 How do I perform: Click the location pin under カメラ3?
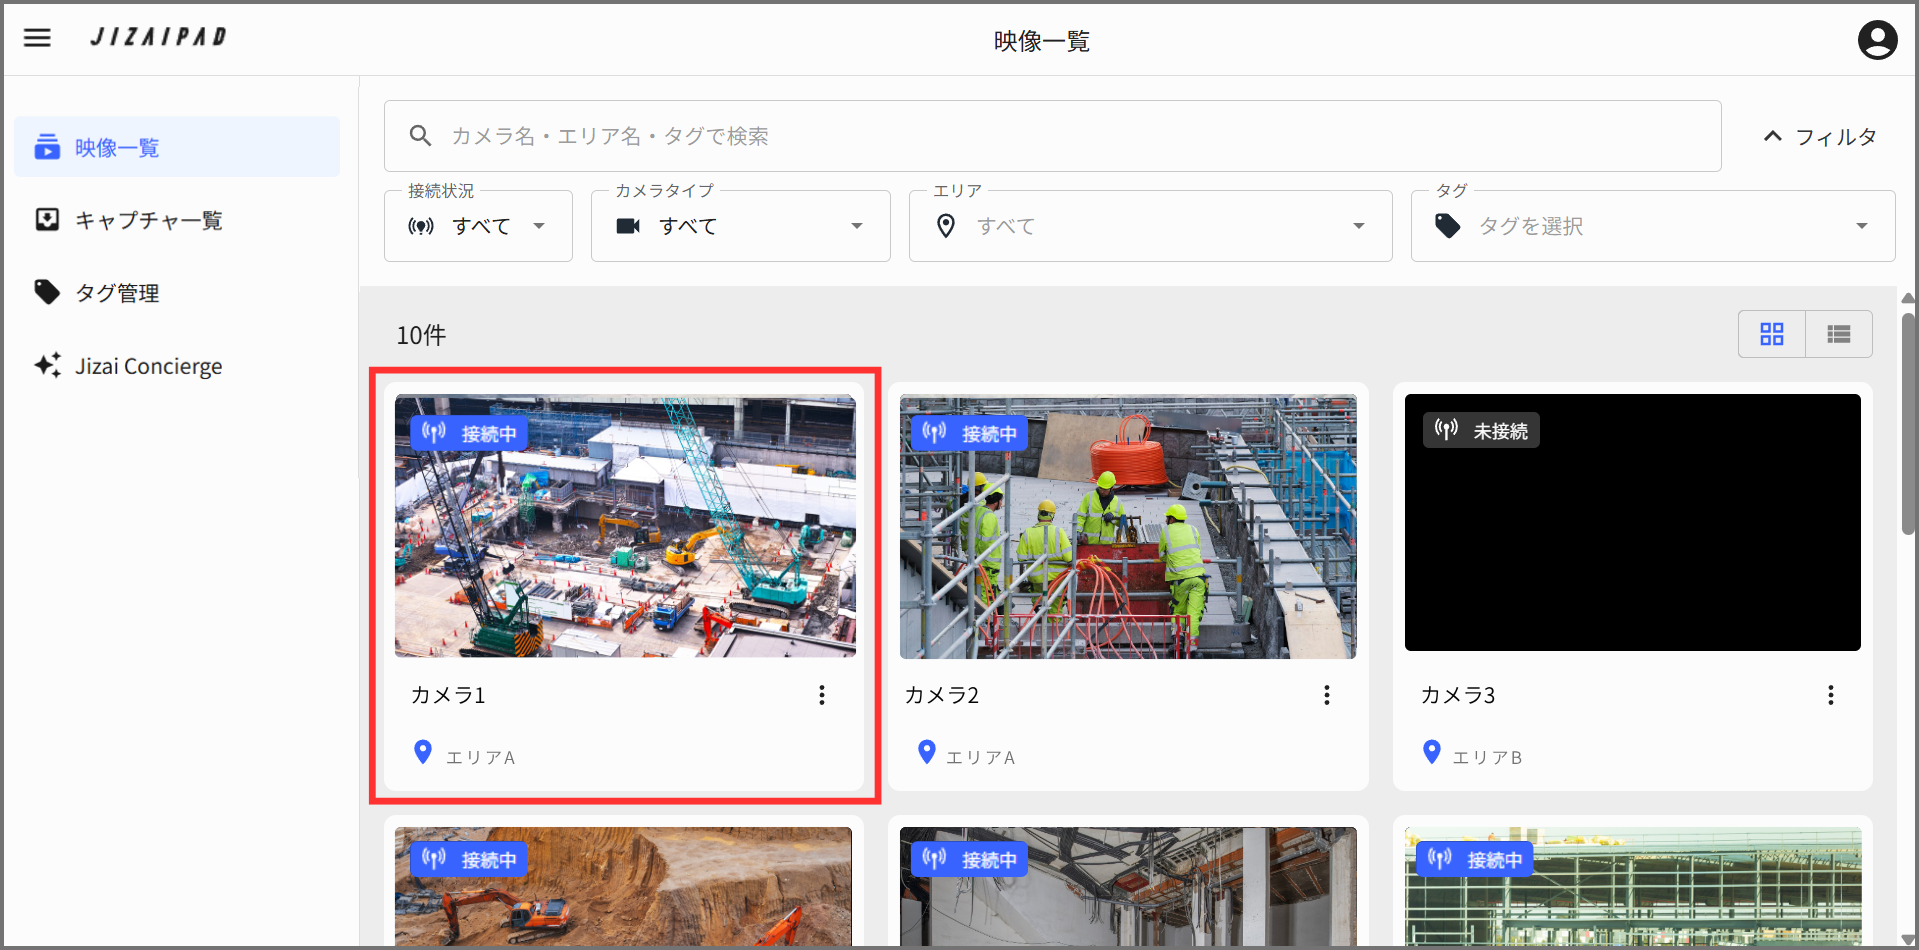(1432, 752)
